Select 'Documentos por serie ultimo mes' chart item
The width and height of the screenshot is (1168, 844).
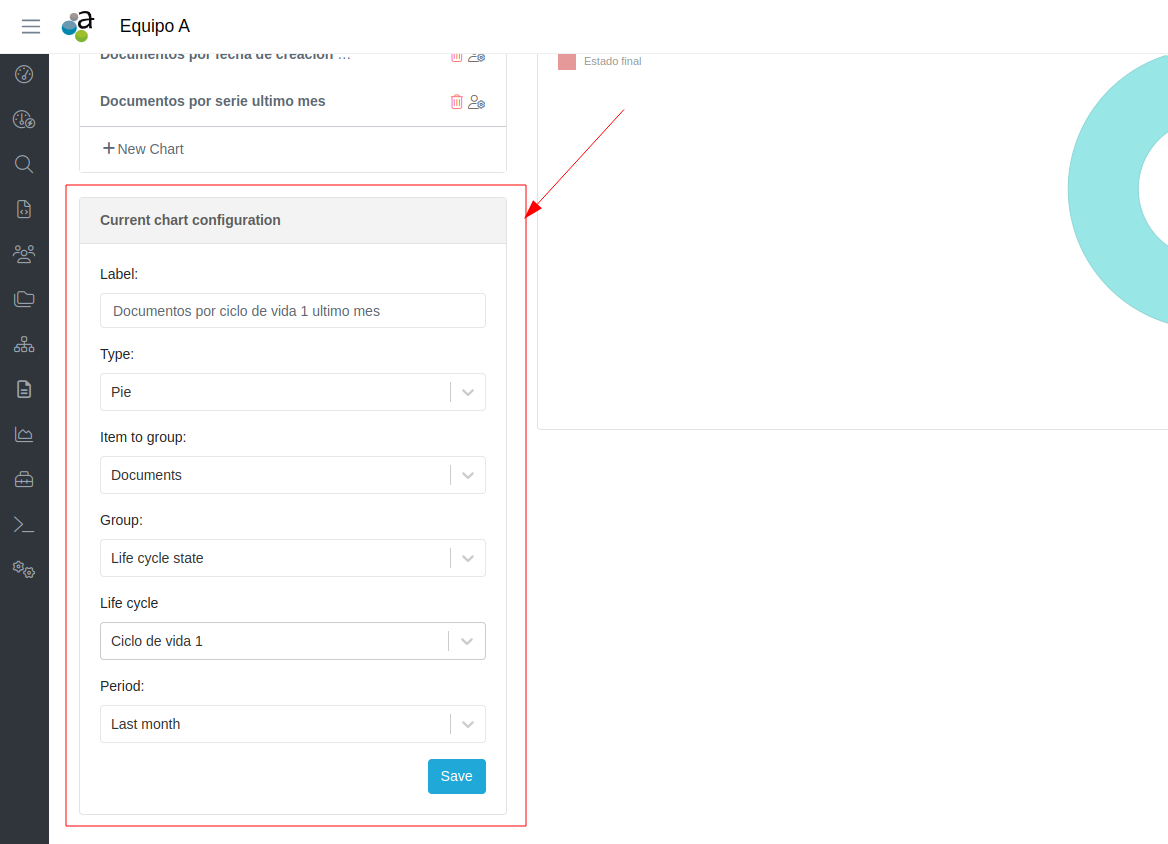click(213, 101)
